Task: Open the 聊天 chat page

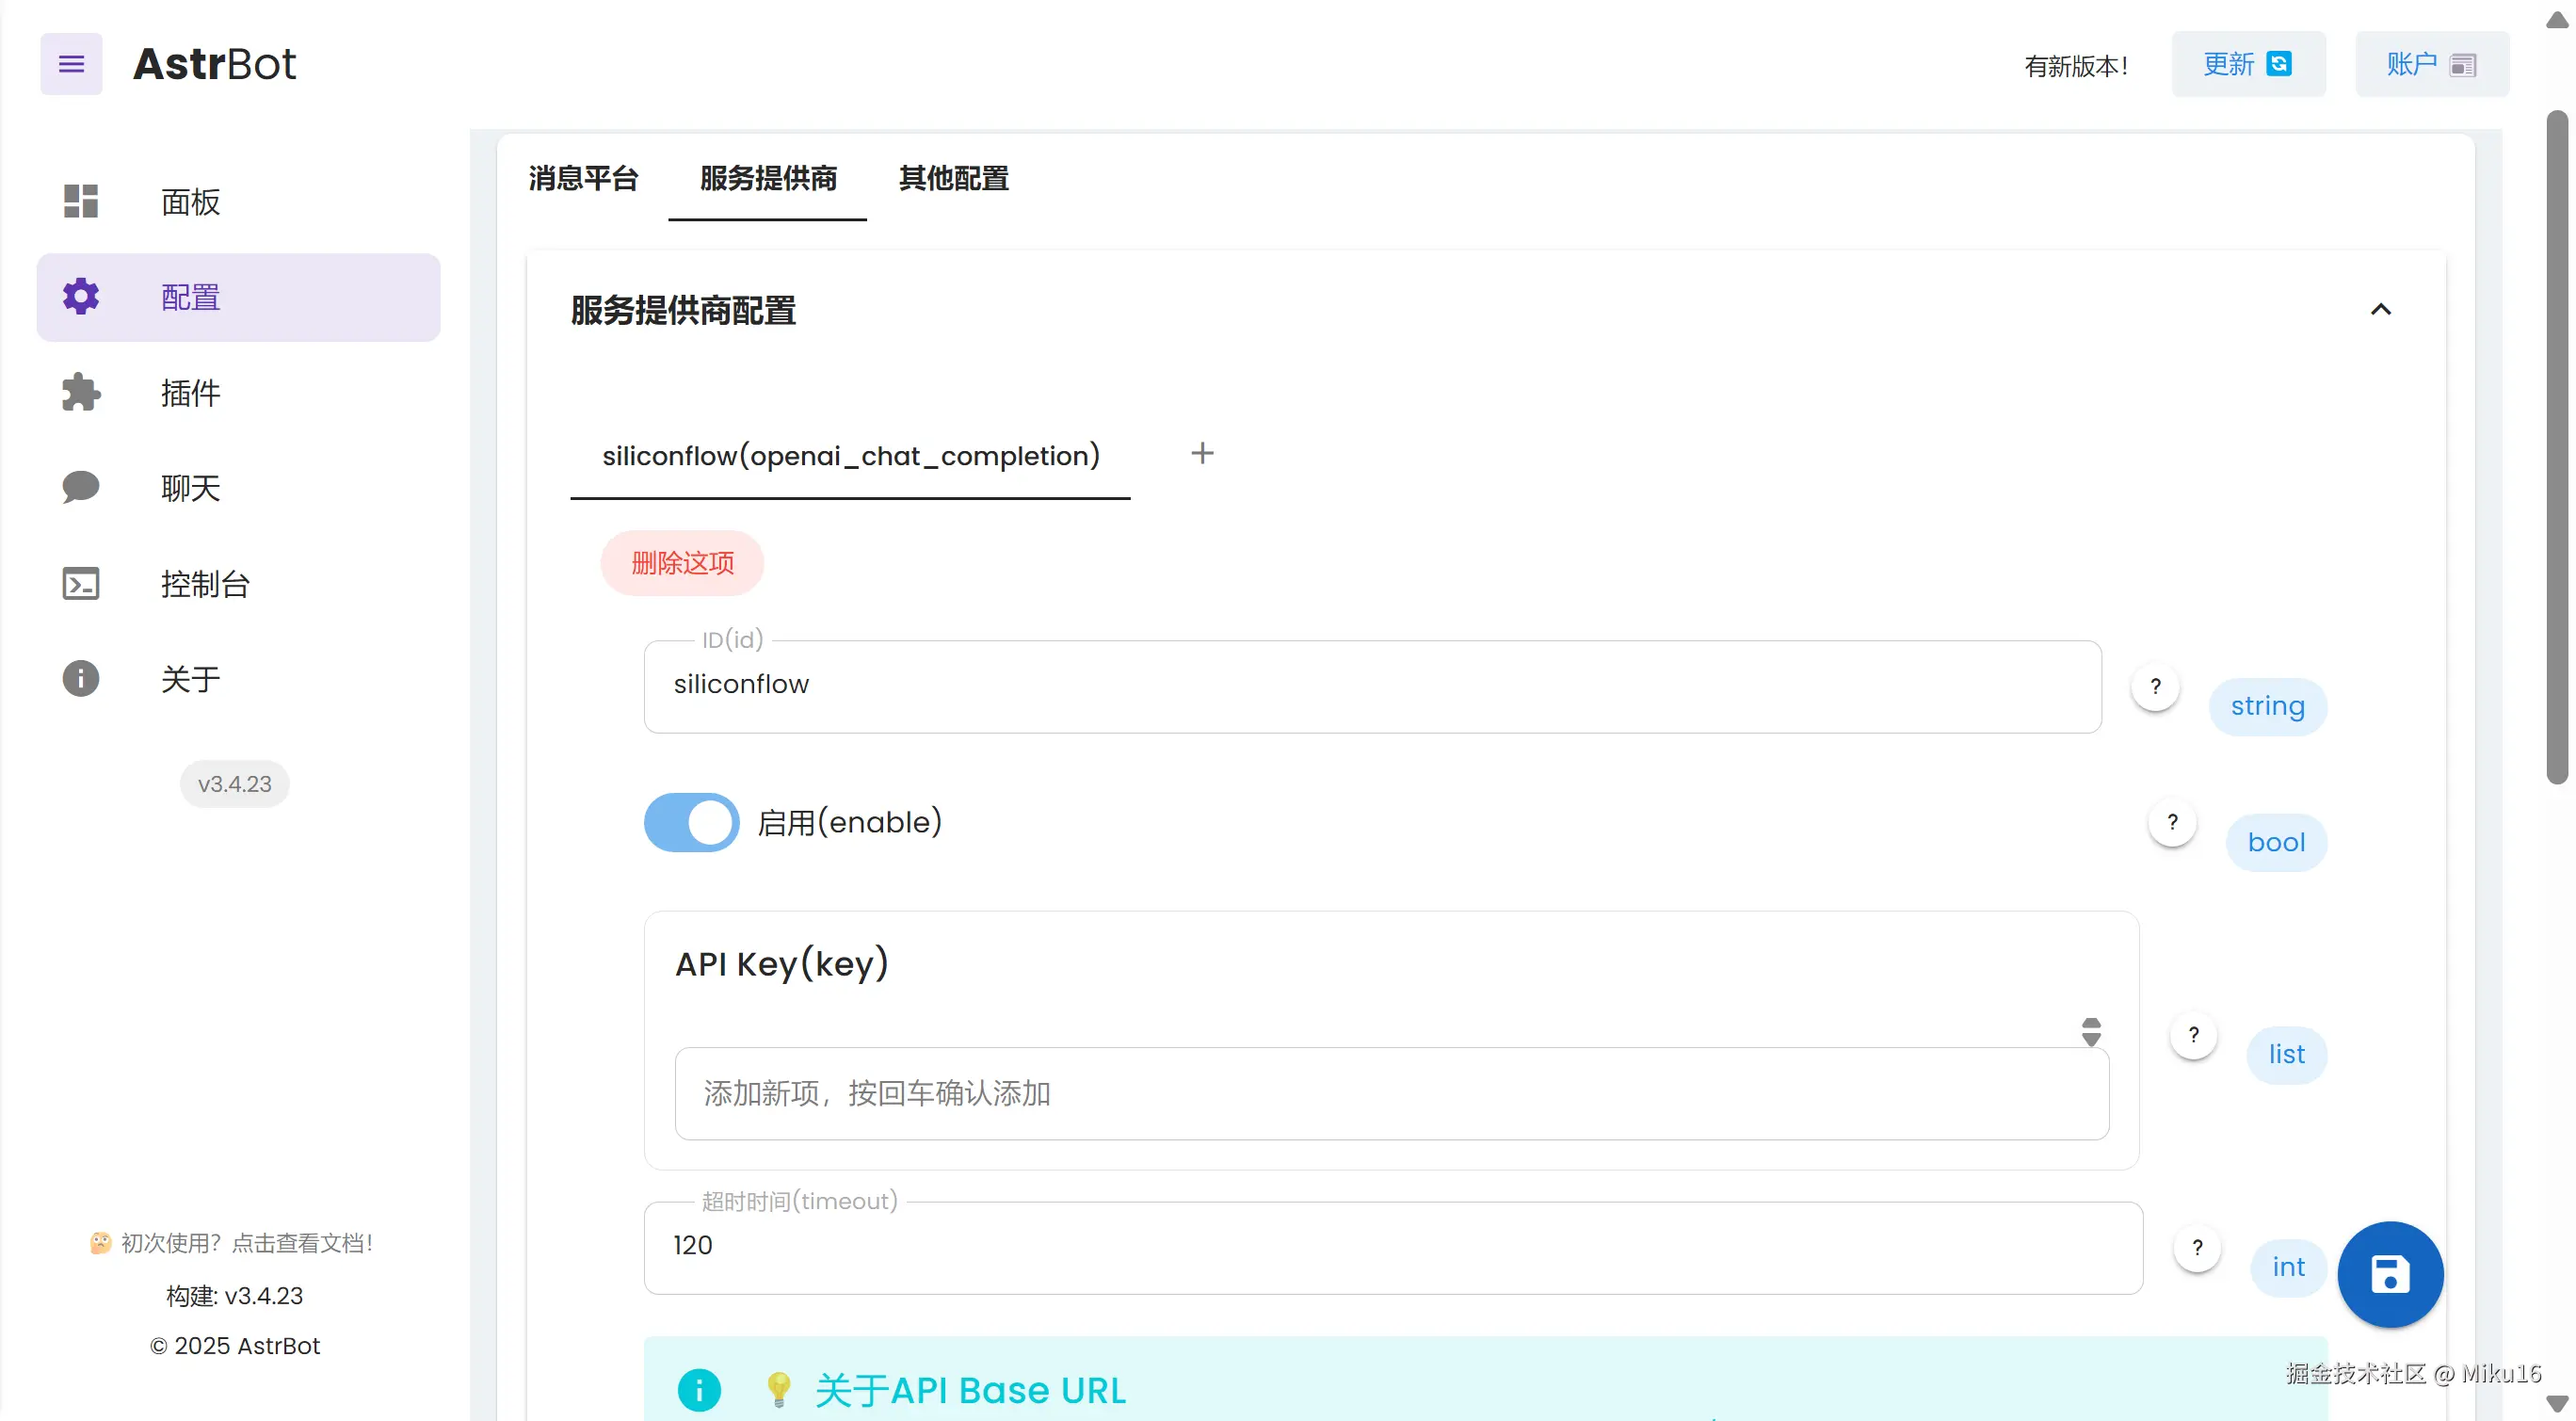Action: [x=190, y=488]
